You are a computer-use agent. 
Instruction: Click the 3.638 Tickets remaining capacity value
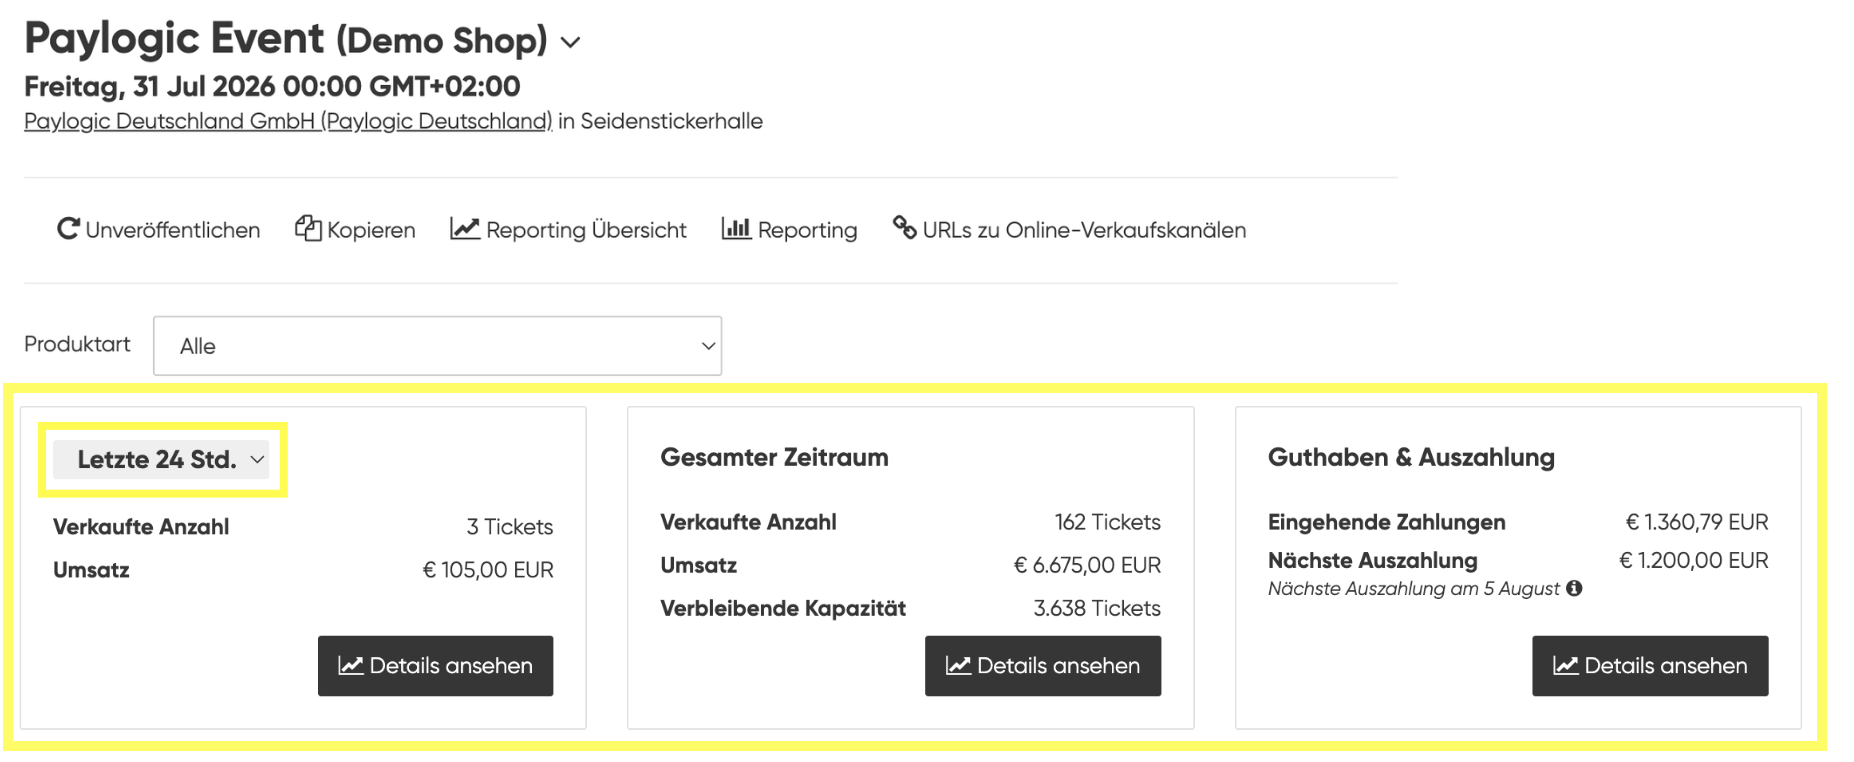pos(1097,608)
